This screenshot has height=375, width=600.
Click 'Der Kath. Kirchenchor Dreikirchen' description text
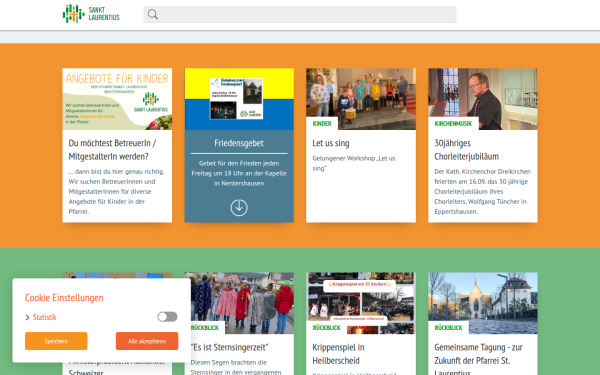click(483, 191)
